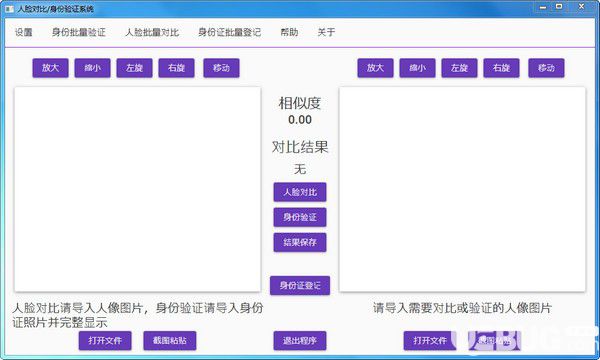Click the left panel's 打开文件 button

(105, 340)
